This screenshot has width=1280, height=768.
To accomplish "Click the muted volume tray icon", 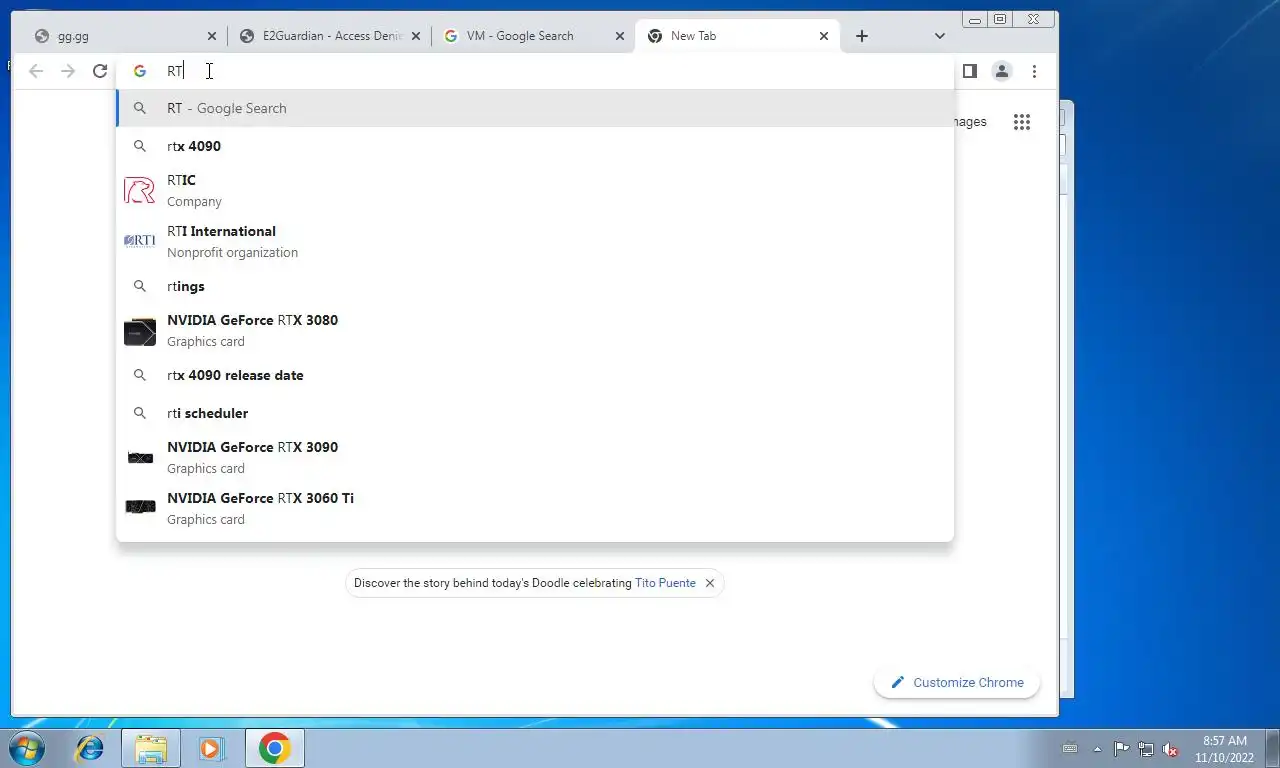I will [x=1170, y=748].
